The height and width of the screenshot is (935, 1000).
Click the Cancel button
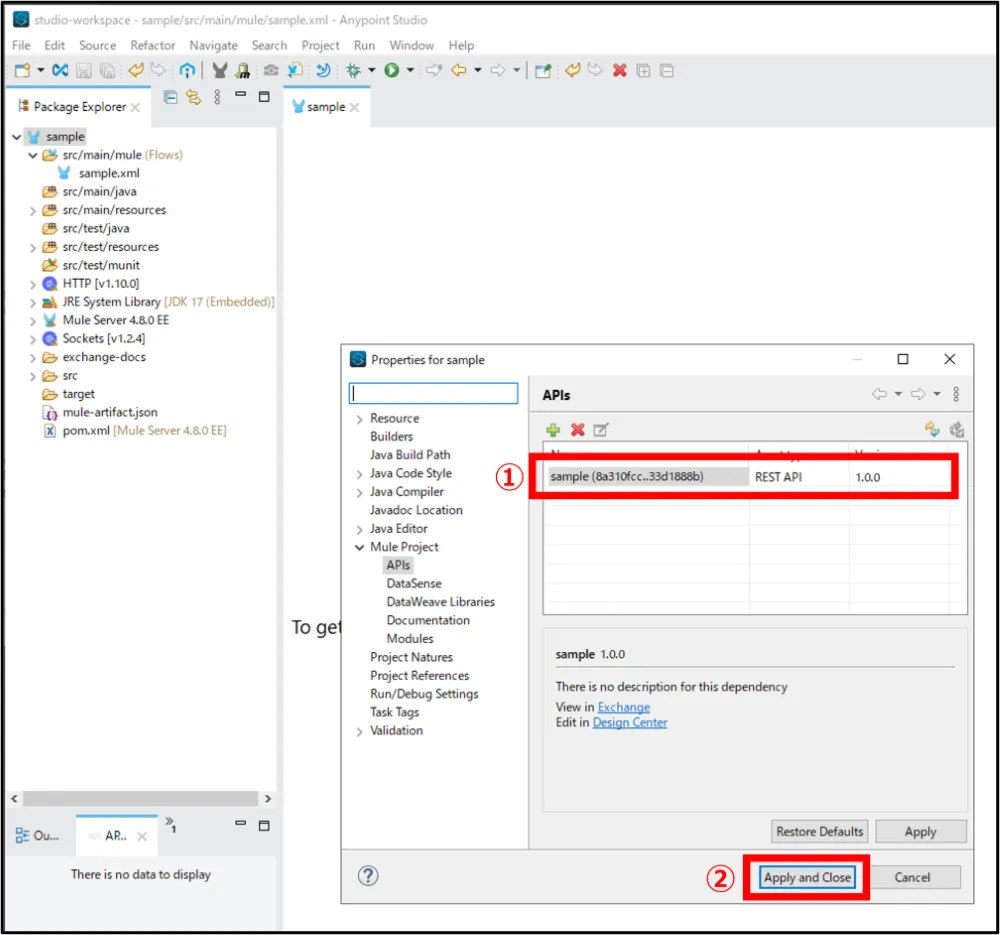[x=912, y=878]
